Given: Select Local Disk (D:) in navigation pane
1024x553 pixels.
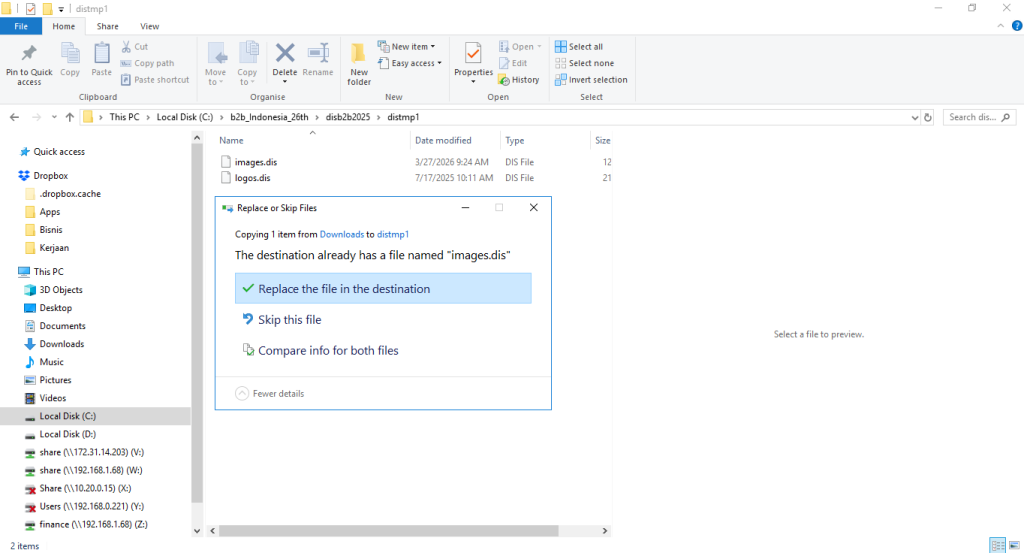Looking at the screenshot, I should click(x=67, y=434).
